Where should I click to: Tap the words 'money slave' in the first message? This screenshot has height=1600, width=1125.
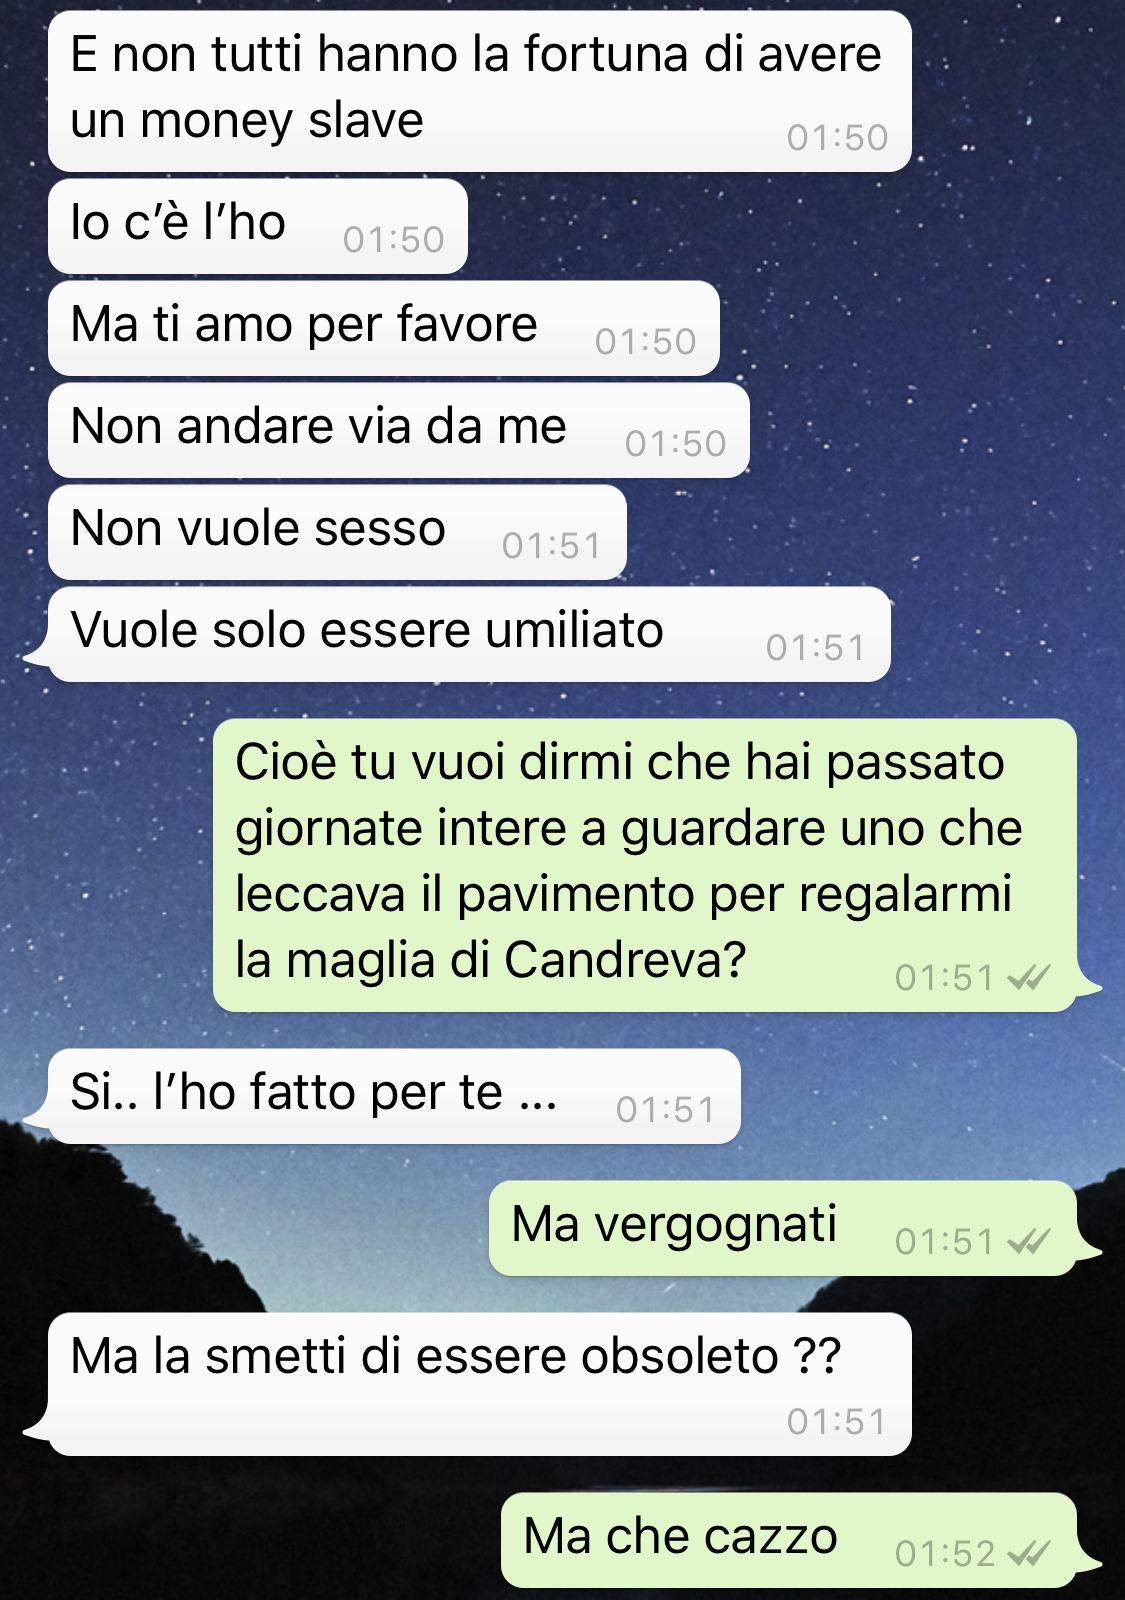click(x=282, y=121)
